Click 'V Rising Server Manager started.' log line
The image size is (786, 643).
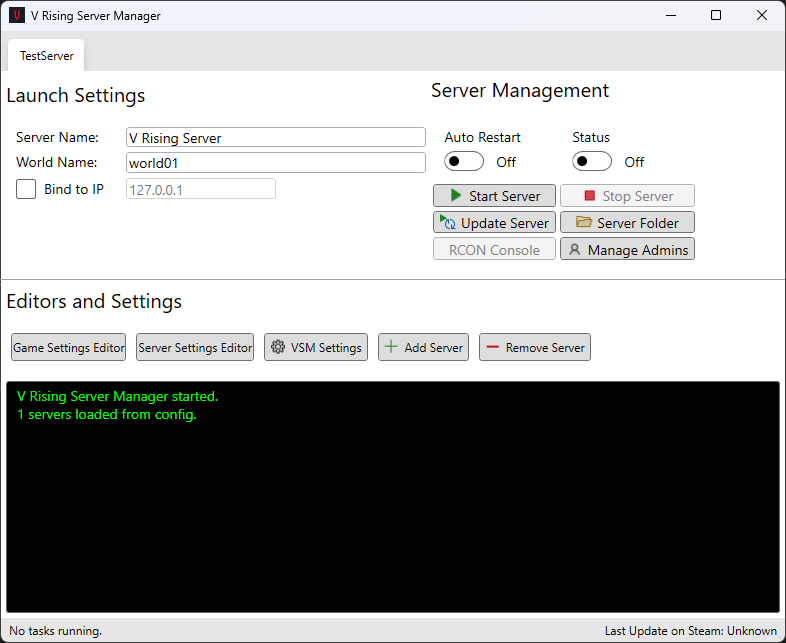click(x=117, y=396)
